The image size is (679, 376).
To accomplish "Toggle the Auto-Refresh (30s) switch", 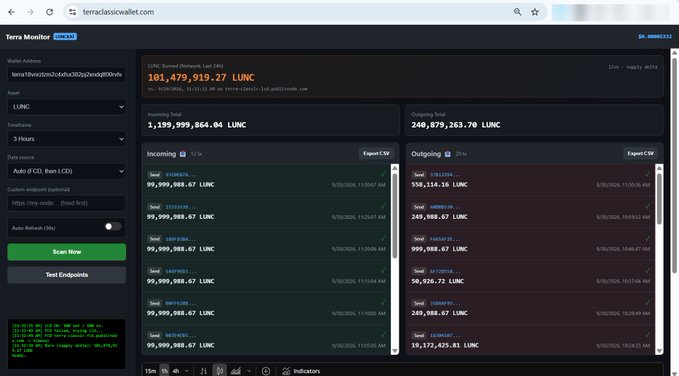I will (x=113, y=227).
